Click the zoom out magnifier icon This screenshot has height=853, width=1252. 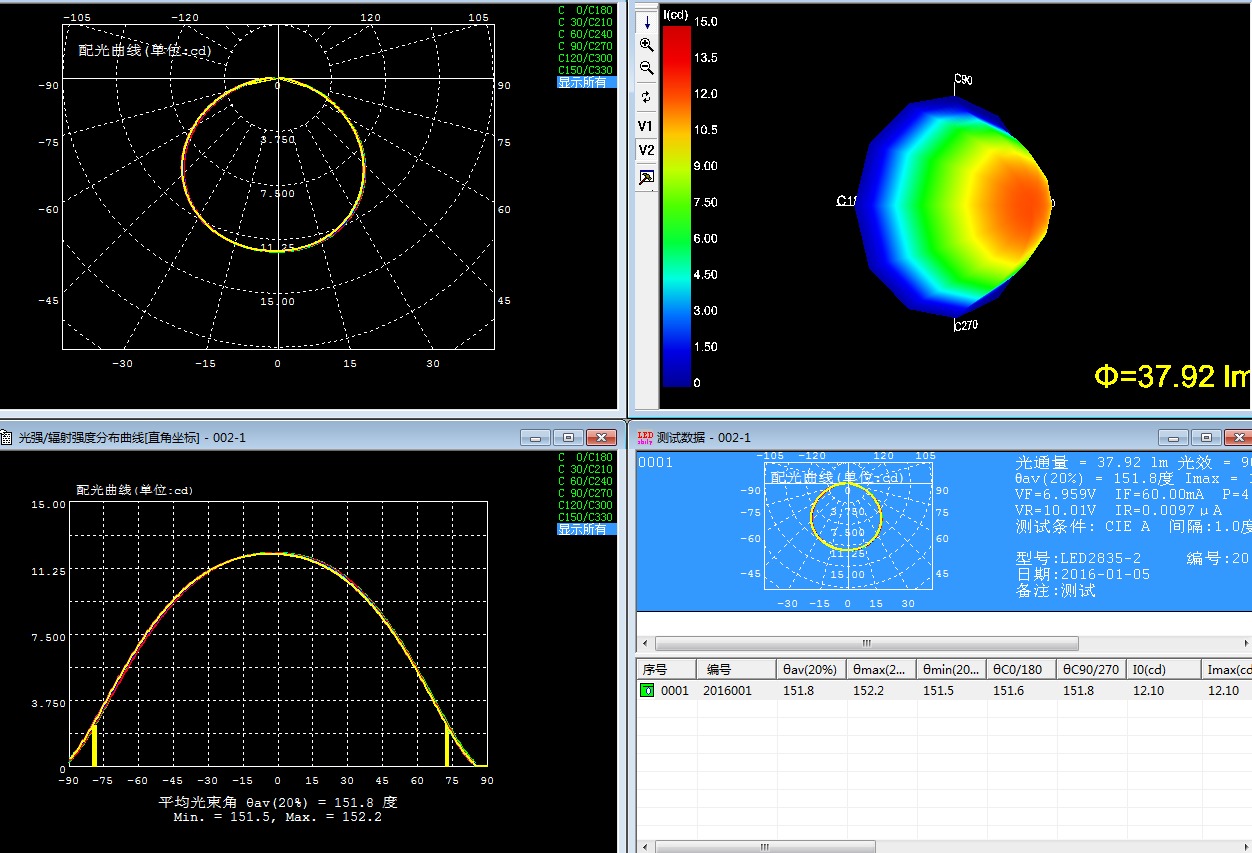click(646, 69)
